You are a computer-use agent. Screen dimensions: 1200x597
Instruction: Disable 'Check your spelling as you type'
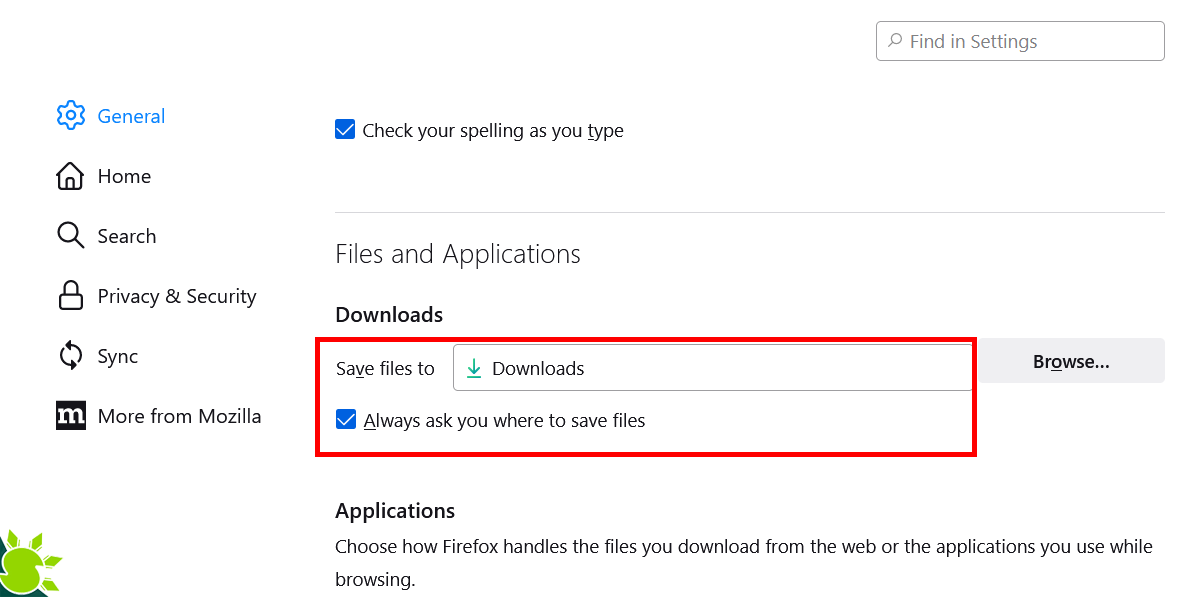click(345, 129)
